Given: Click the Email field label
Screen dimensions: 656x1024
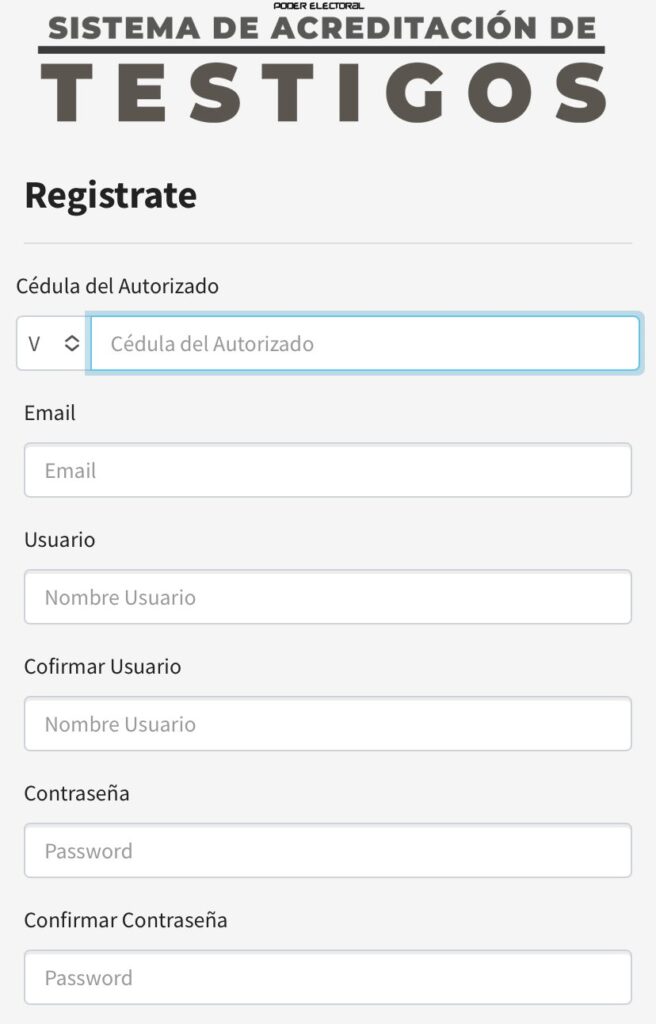Looking at the screenshot, I should tap(50, 413).
